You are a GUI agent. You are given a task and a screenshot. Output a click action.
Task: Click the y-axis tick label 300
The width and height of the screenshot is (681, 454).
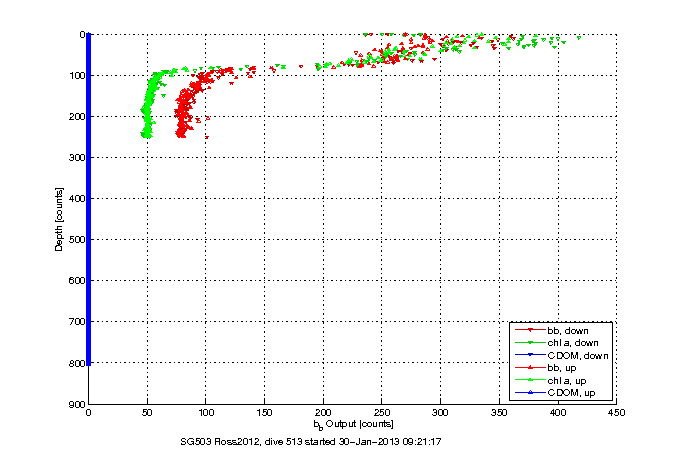tap(77, 158)
